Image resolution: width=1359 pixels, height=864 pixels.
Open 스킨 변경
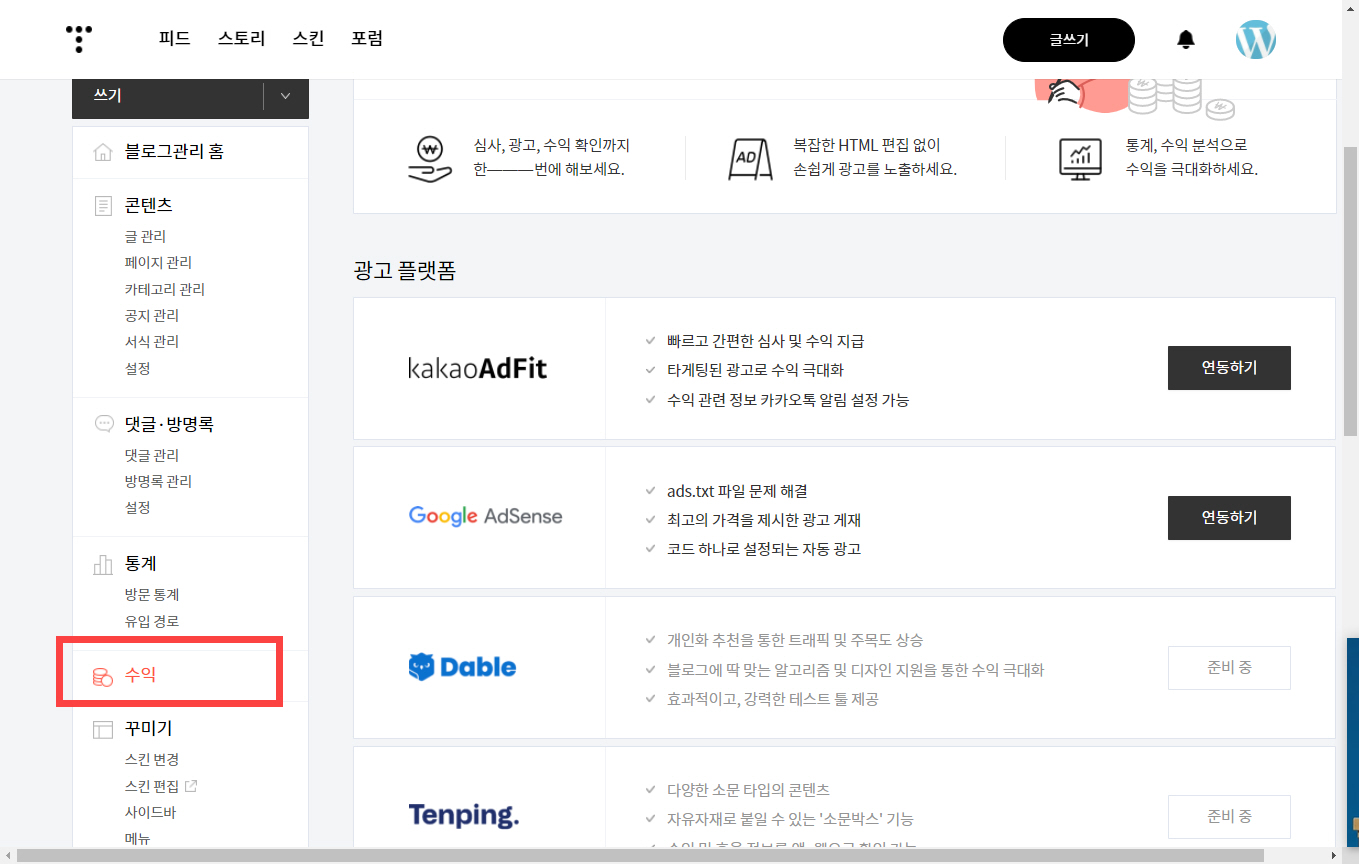[x=152, y=760]
